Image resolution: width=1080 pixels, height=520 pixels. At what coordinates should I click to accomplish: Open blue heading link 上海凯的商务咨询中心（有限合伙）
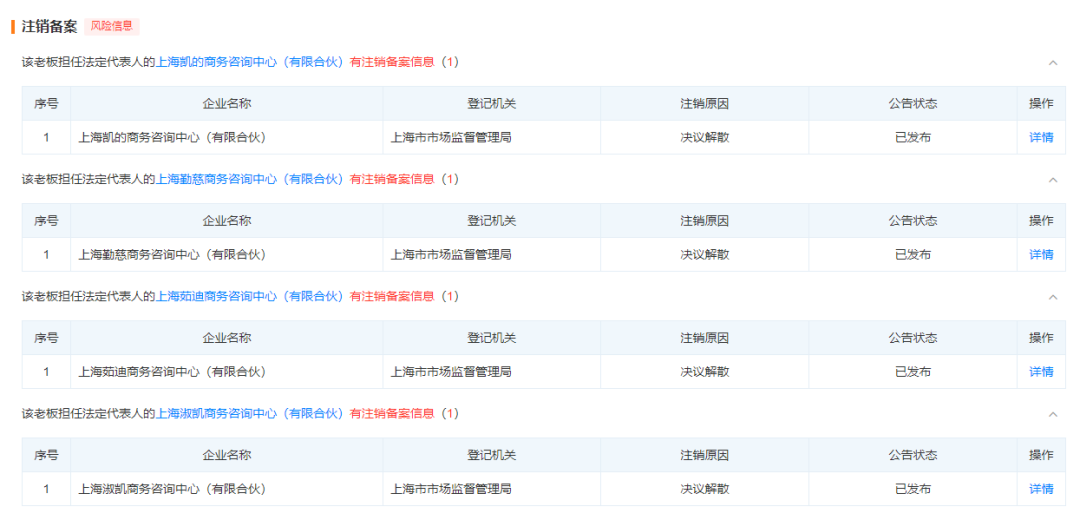click(x=251, y=62)
